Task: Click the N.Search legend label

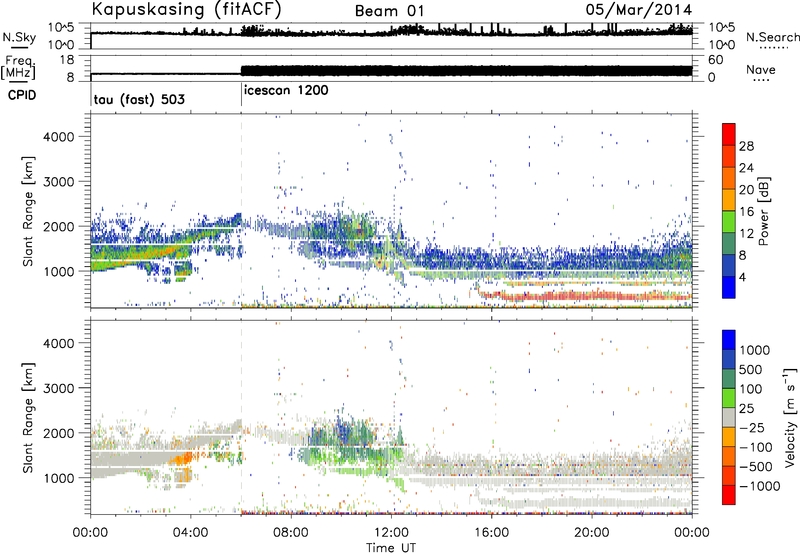Action: point(773,37)
